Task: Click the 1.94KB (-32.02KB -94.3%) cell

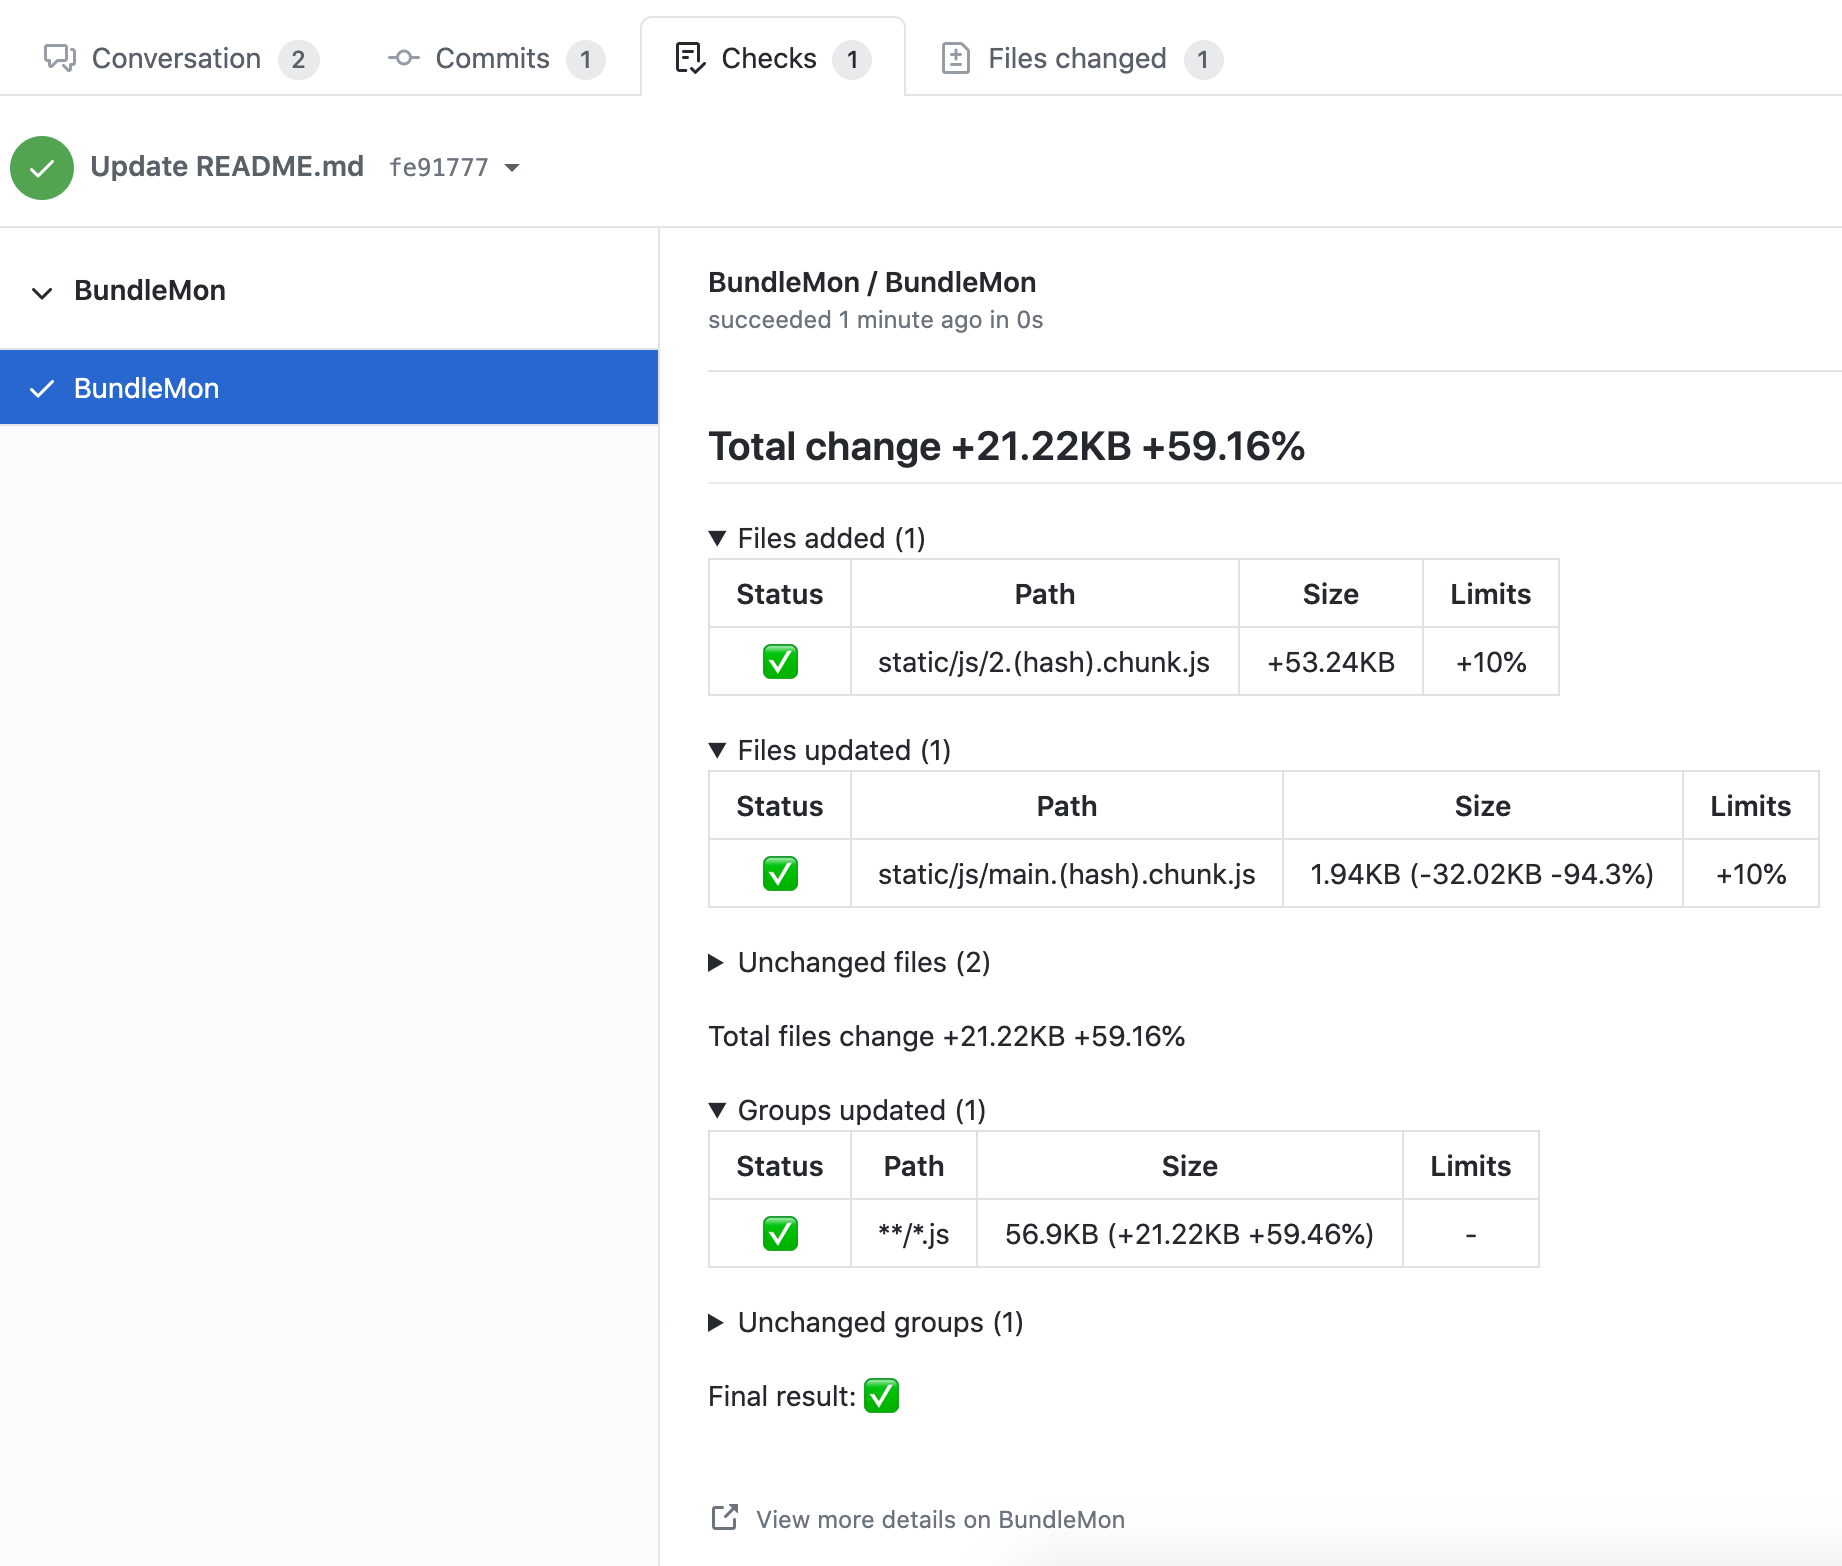Action: [x=1482, y=874]
